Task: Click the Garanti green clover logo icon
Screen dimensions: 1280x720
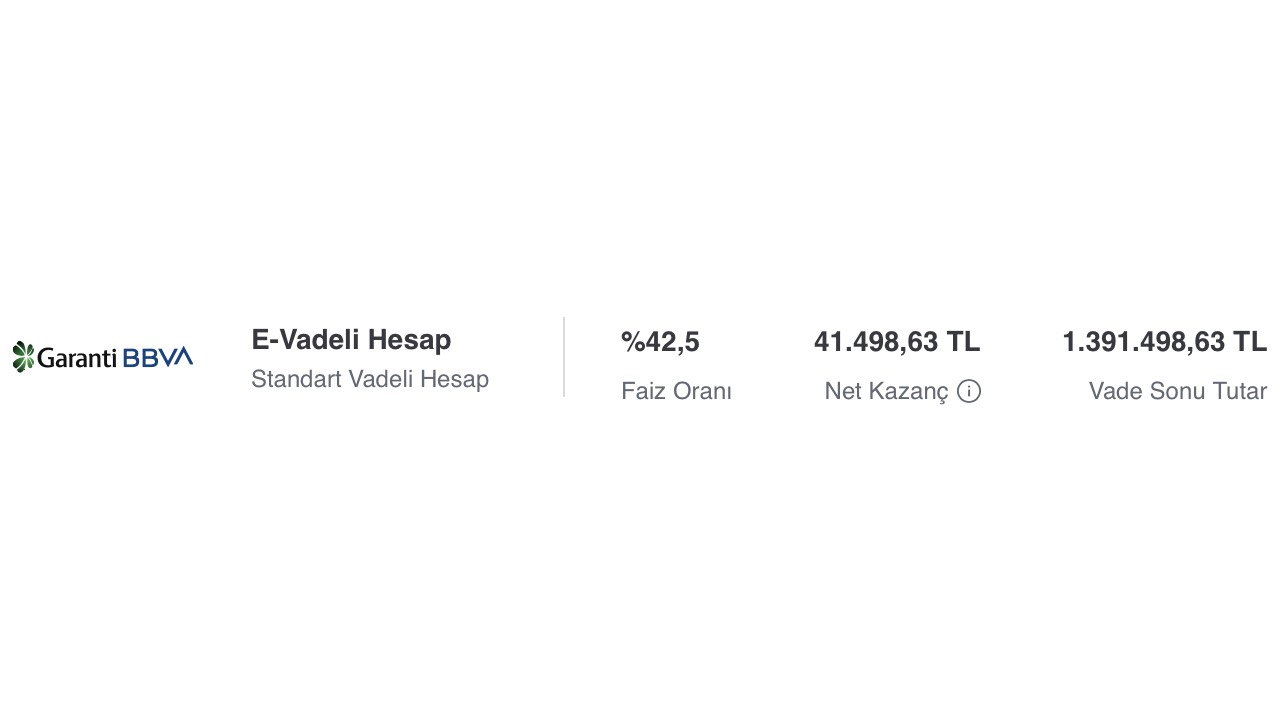Action: click(x=23, y=357)
